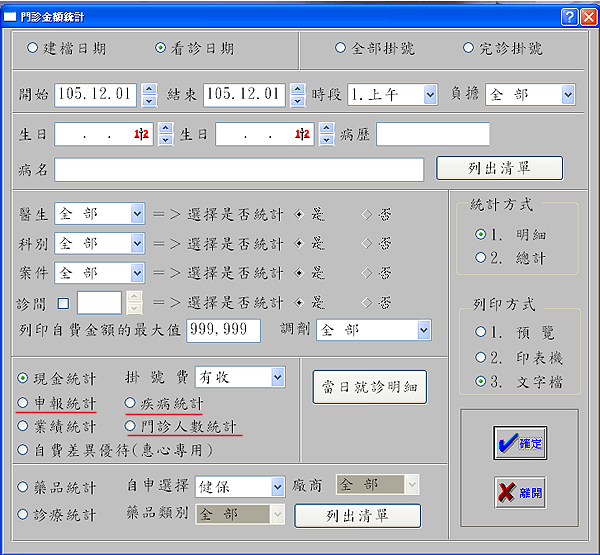600x555 pixels.
Task: Select 2. 總計 statistics mode
Action: 482,257
